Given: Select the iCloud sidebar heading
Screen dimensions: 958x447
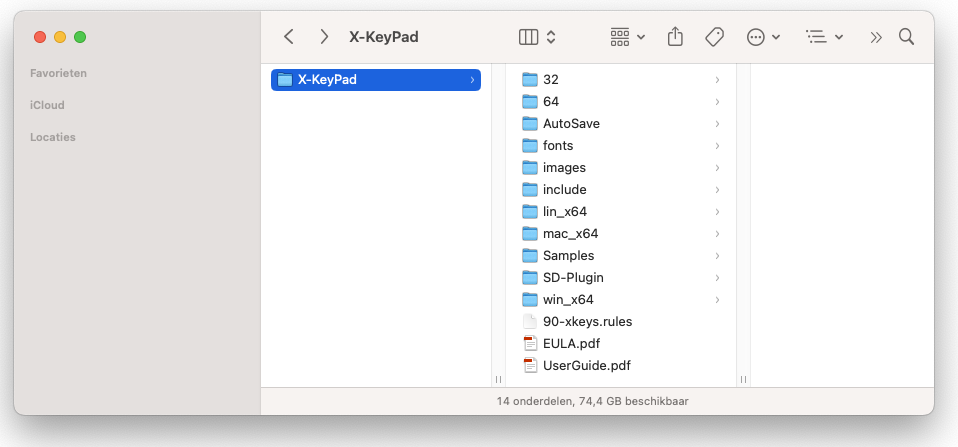Looking at the screenshot, I should pos(47,105).
